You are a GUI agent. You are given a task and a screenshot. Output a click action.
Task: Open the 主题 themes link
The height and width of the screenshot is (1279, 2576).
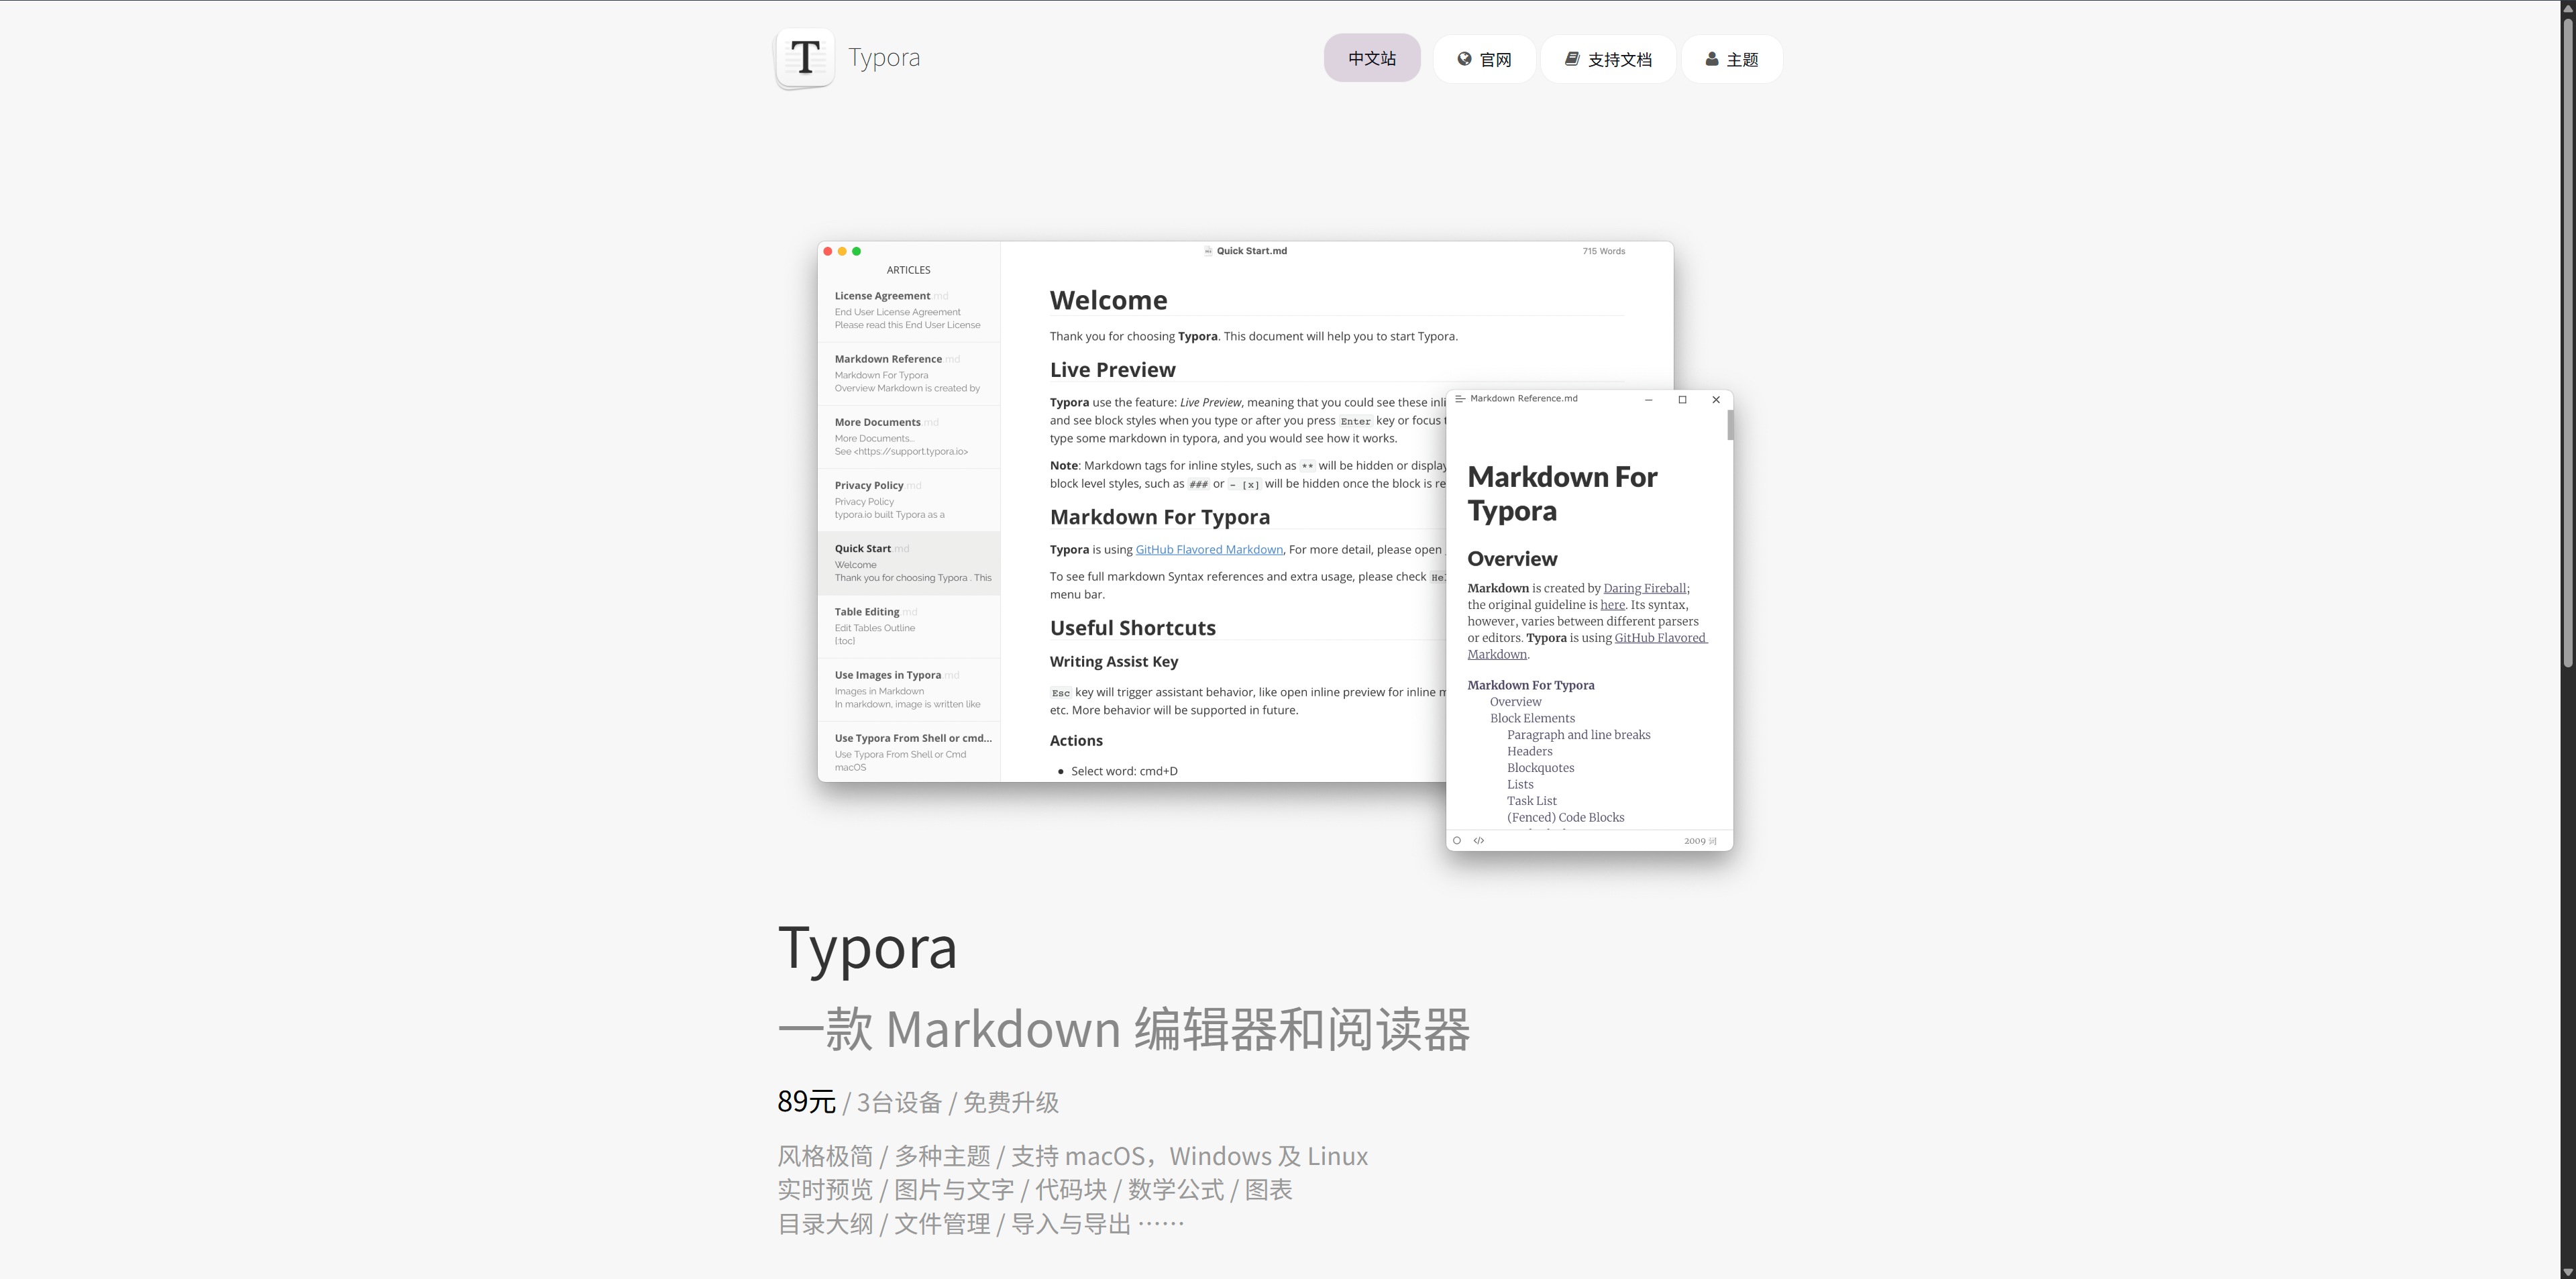pos(1731,60)
